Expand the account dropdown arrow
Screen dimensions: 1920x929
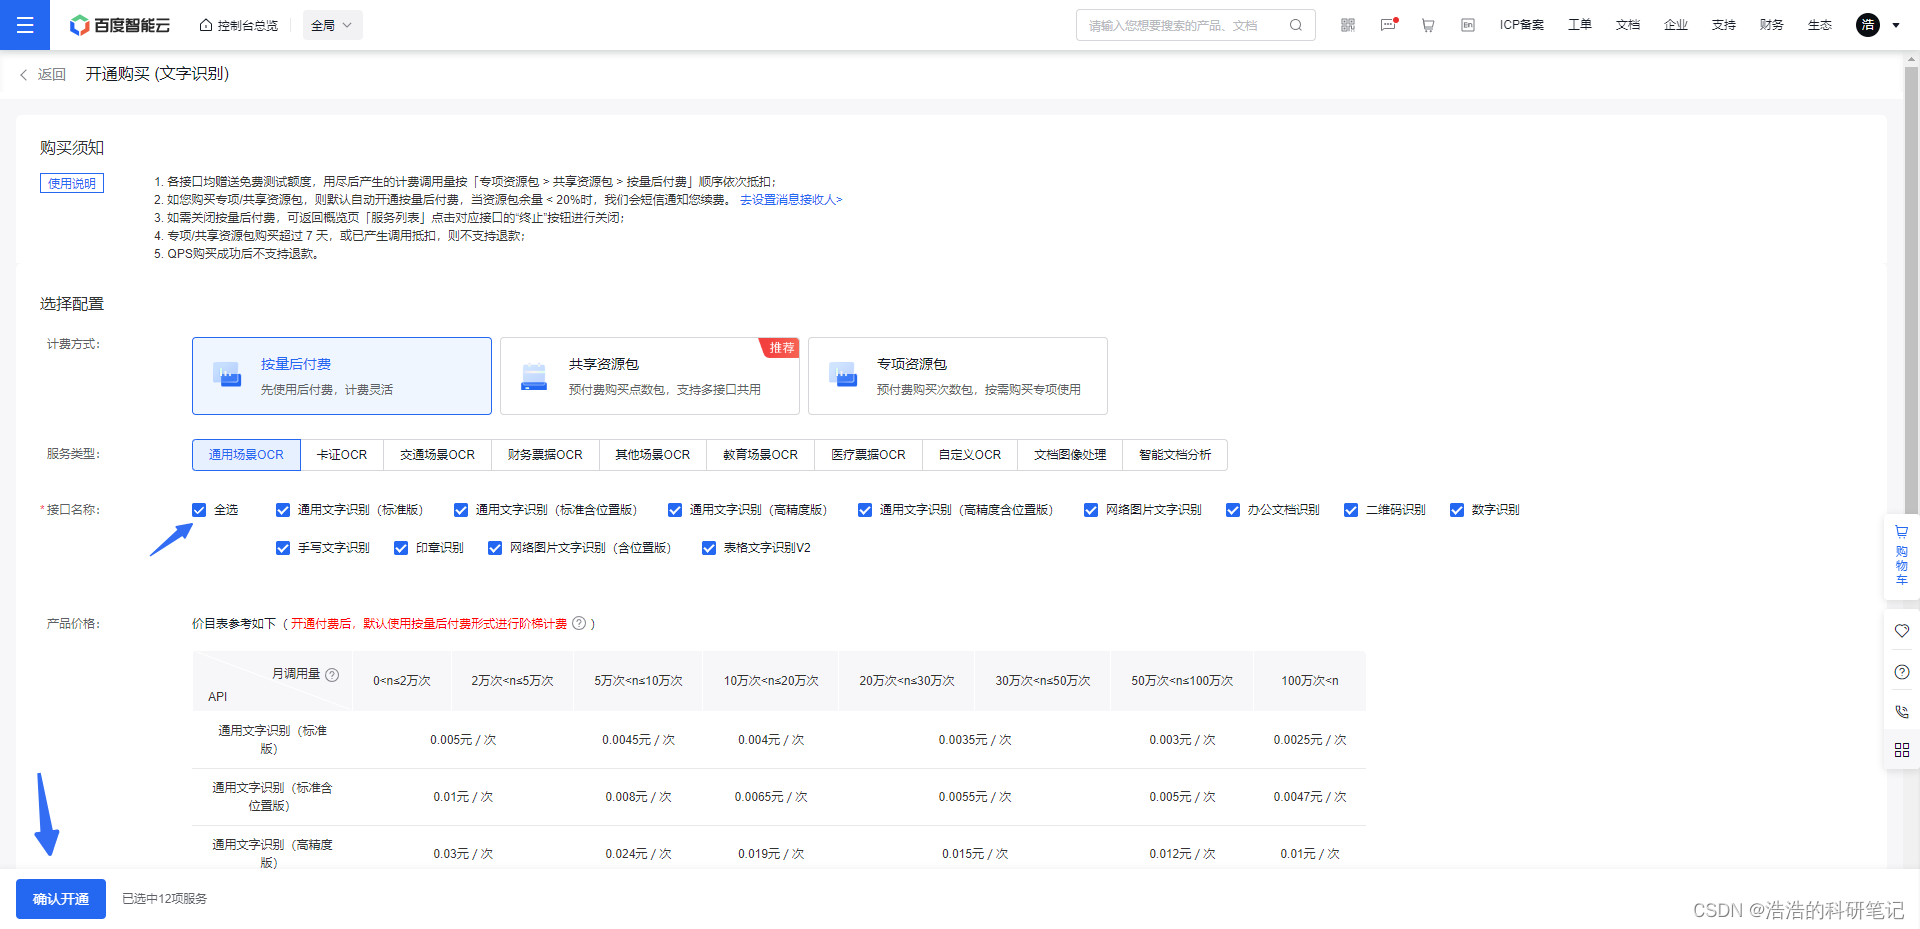pos(1896,25)
